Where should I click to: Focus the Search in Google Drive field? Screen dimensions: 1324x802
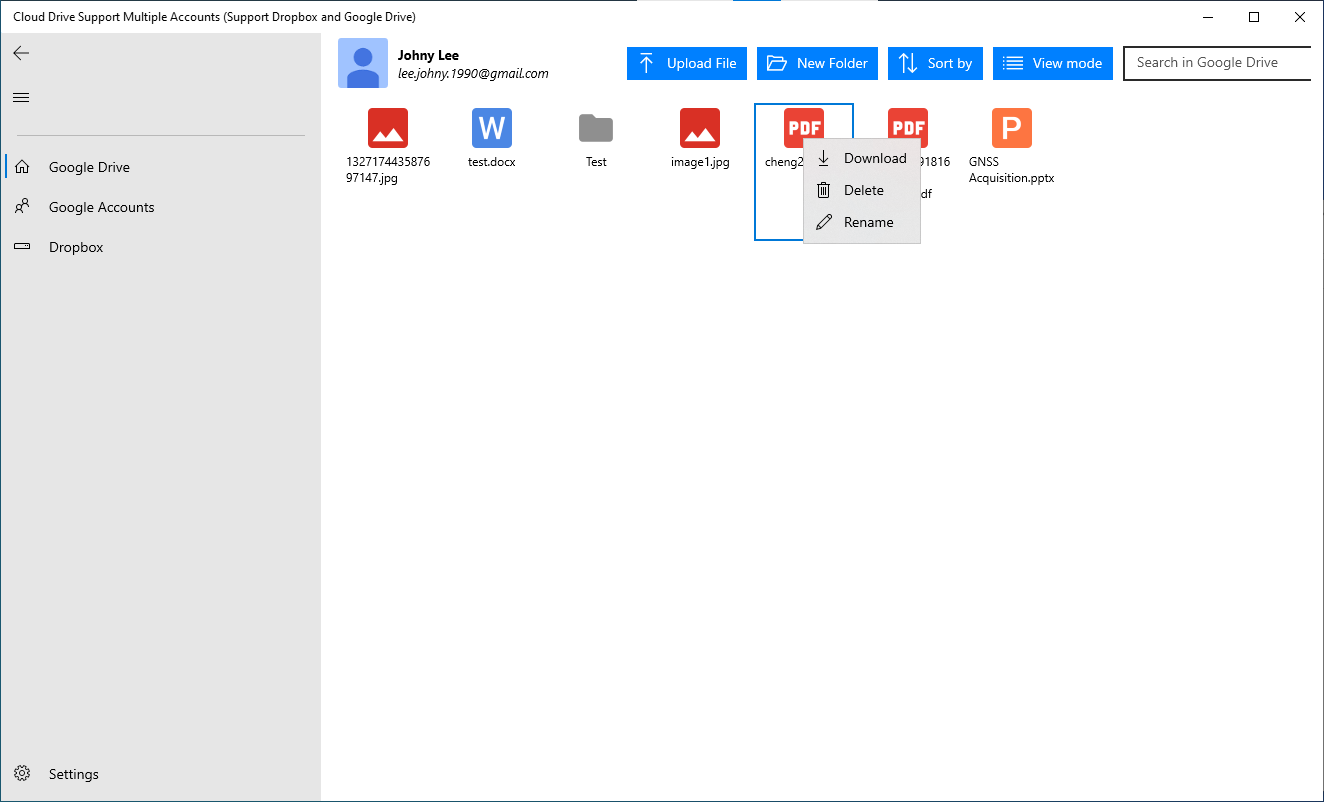1217,62
